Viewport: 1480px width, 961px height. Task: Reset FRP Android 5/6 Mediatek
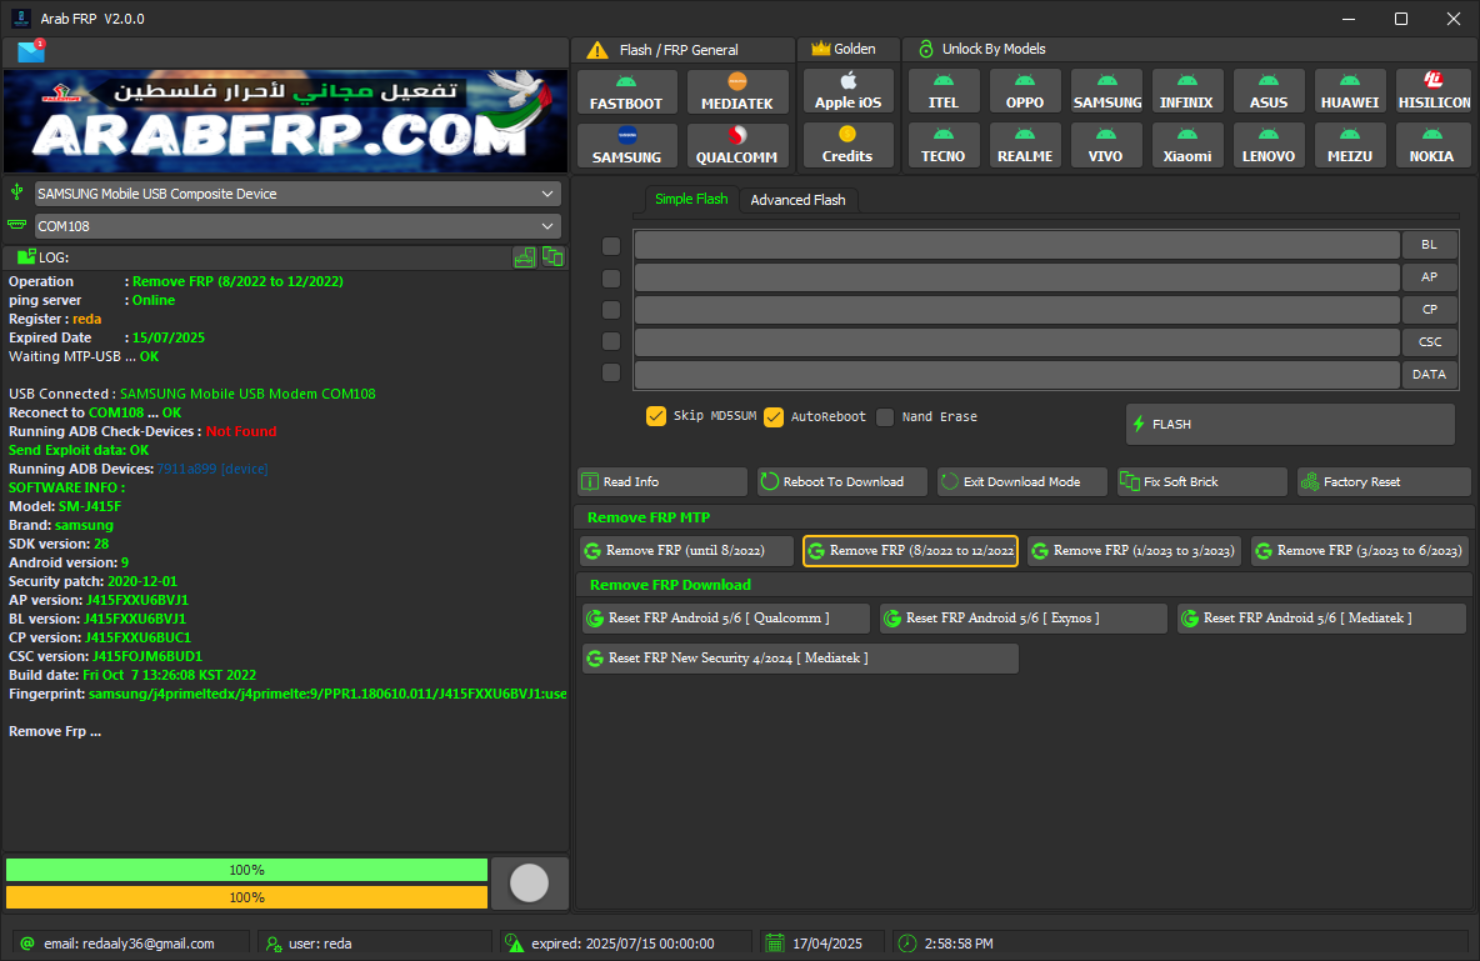(x=1322, y=619)
